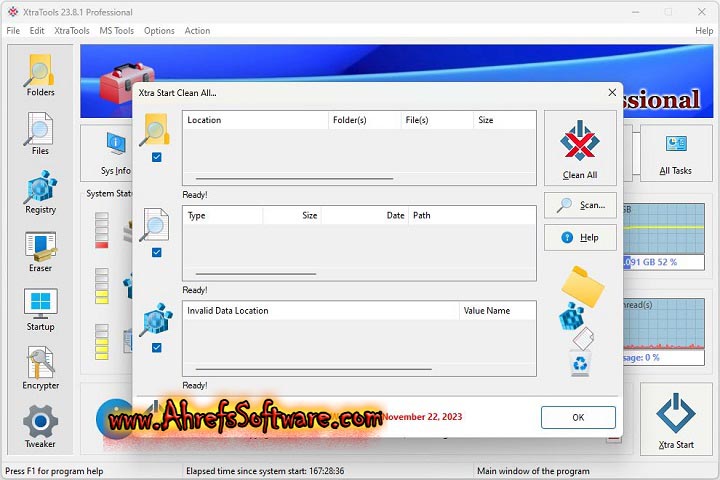Click the elapsed time status text
Screen dimensions: 720x480
point(265,471)
